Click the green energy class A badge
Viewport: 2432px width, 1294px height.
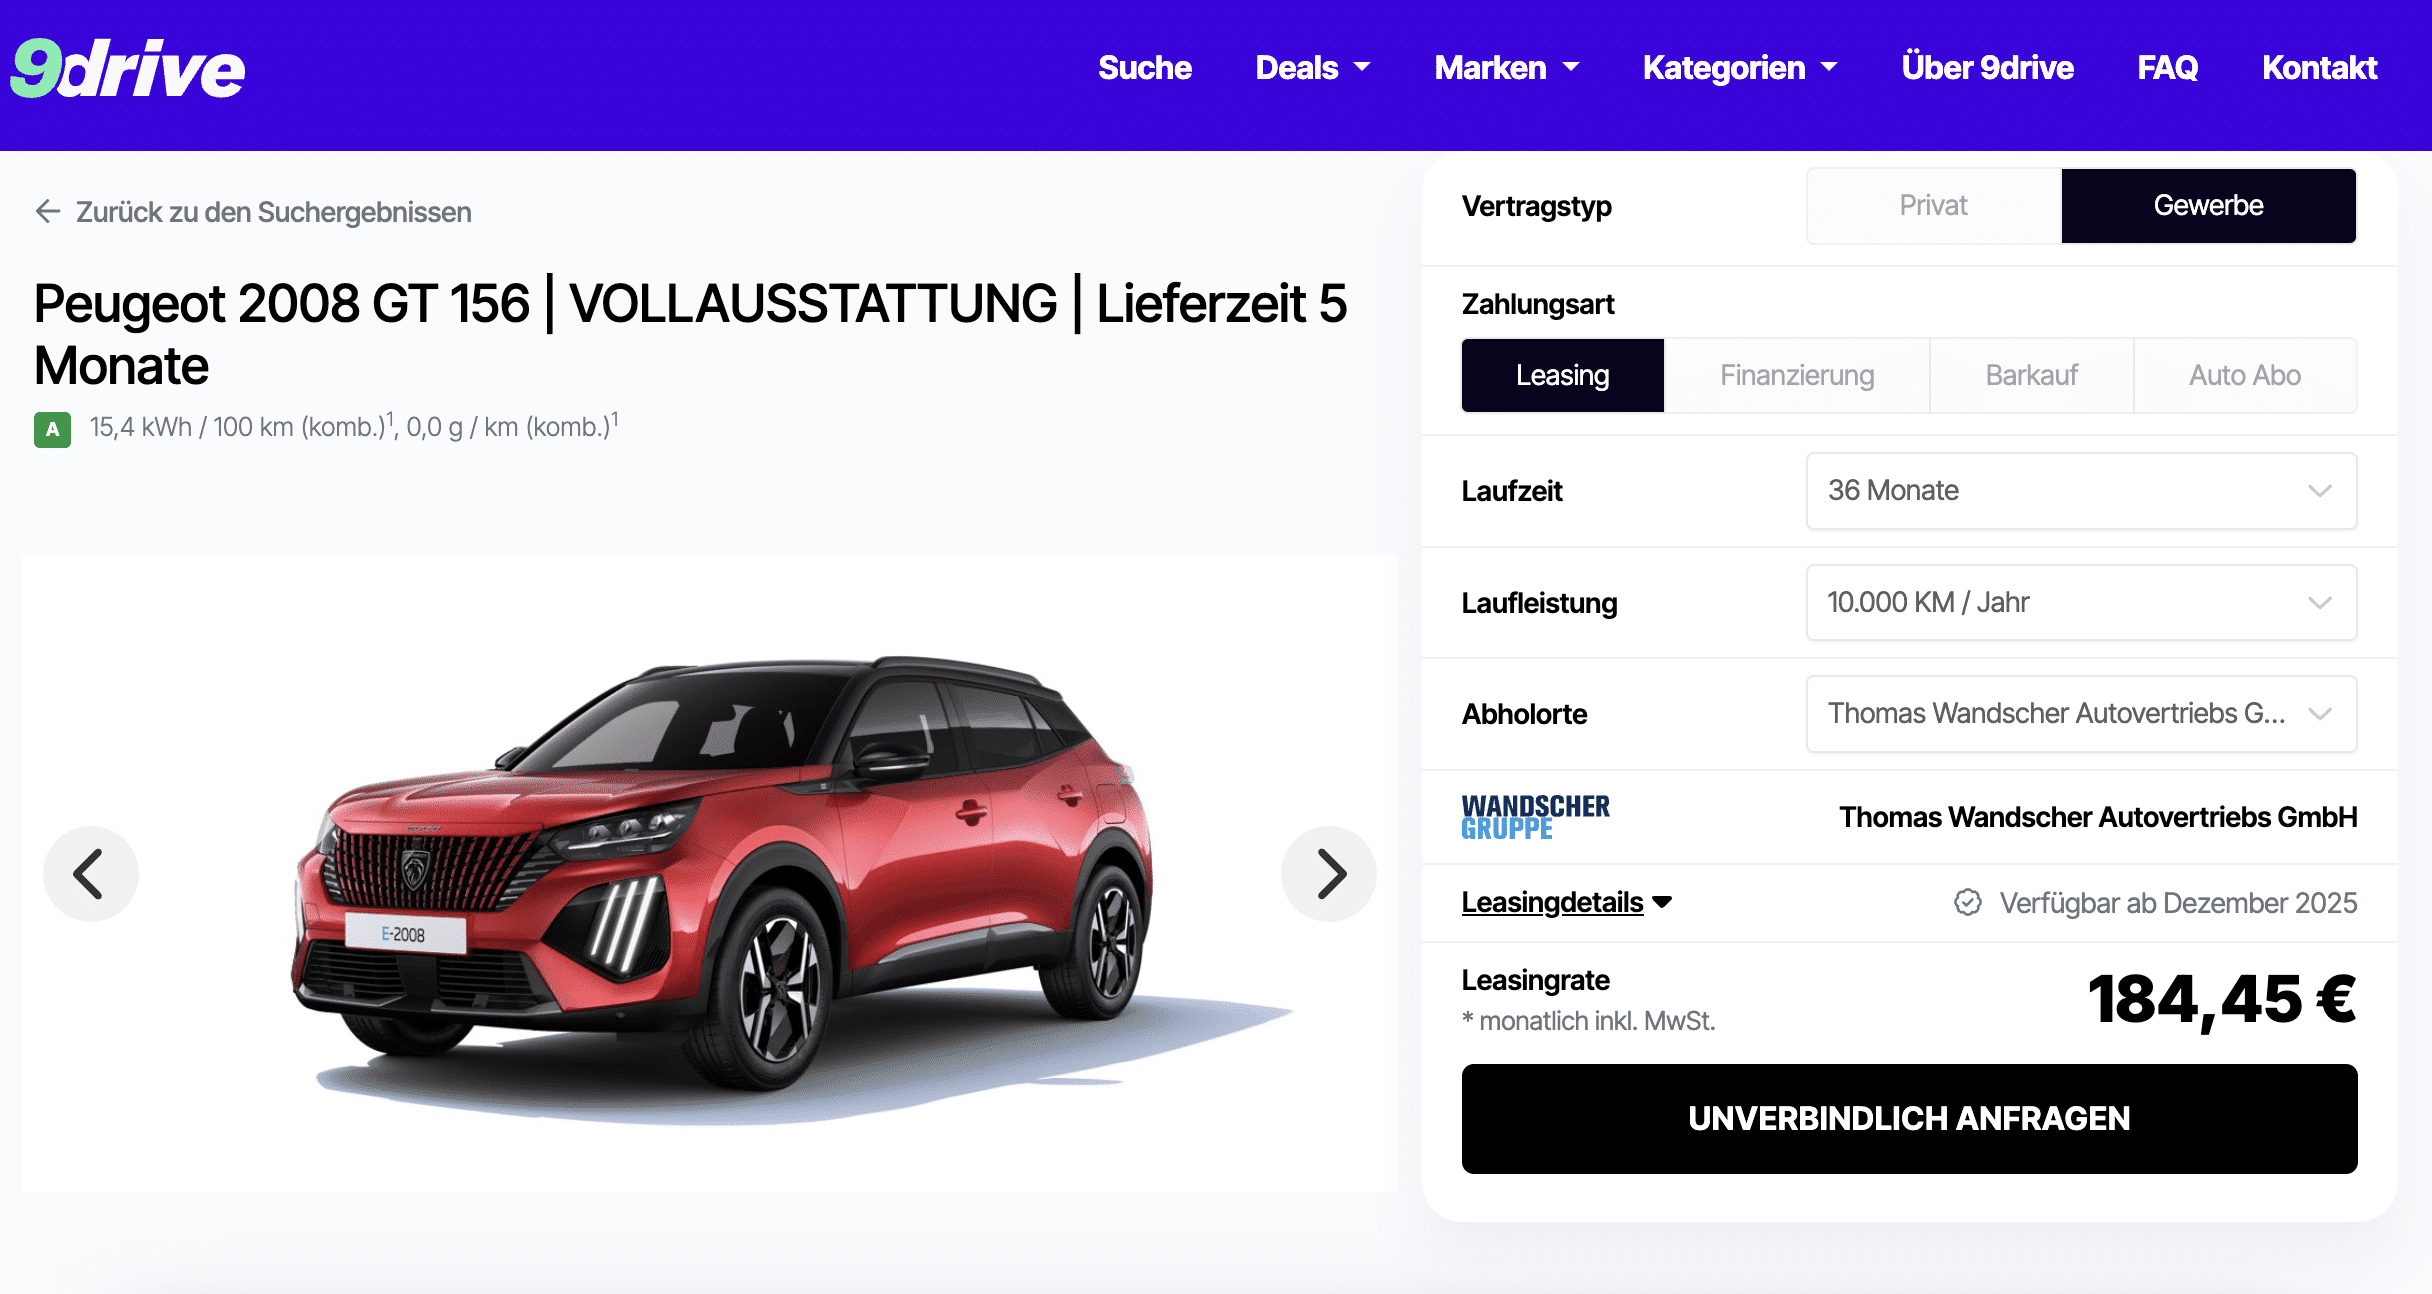(x=52, y=429)
